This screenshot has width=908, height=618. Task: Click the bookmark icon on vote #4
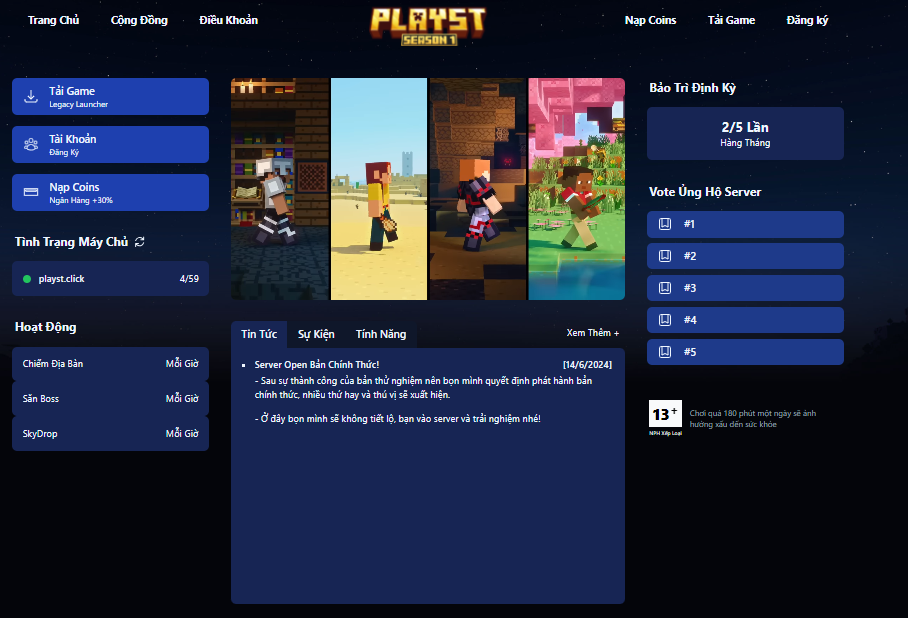point(665,319)
